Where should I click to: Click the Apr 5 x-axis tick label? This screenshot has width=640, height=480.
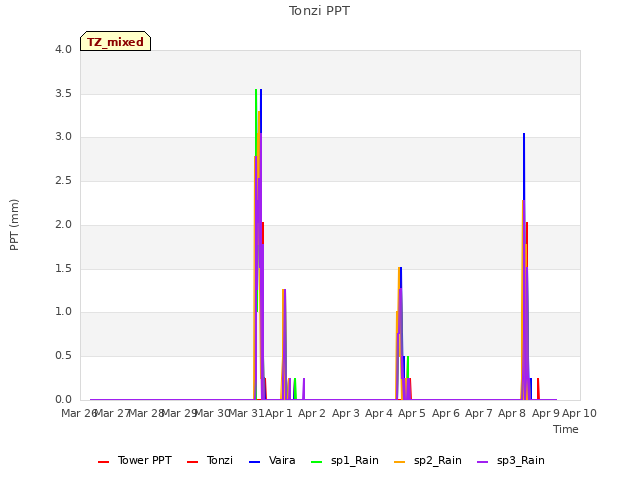click(x=412, y=413)
